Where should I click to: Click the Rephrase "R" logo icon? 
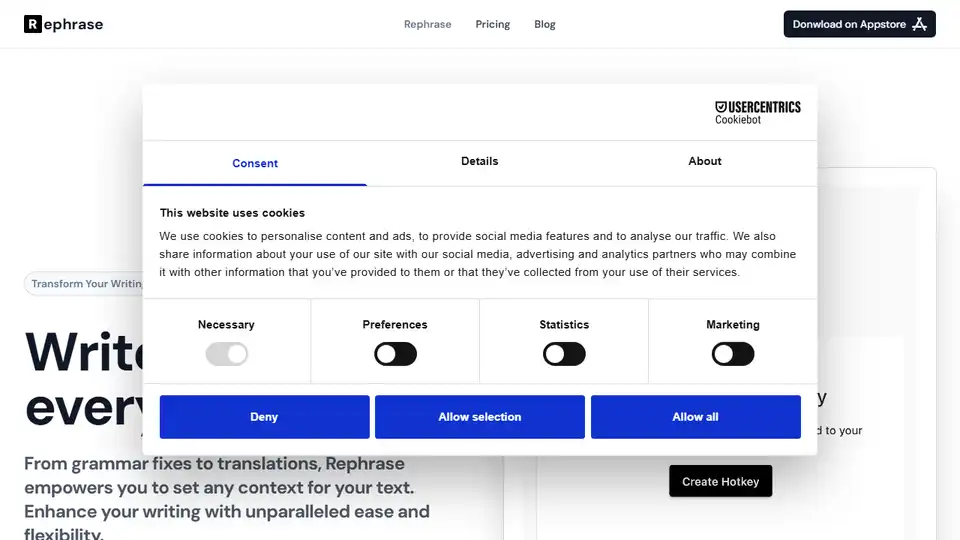[33, 24]
